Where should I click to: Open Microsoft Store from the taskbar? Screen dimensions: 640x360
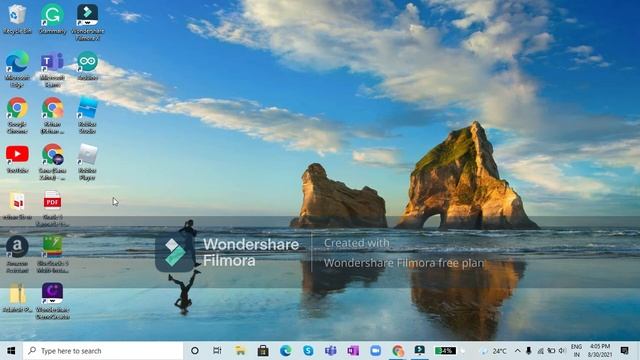pyautogui.click(x=263, y=351)
